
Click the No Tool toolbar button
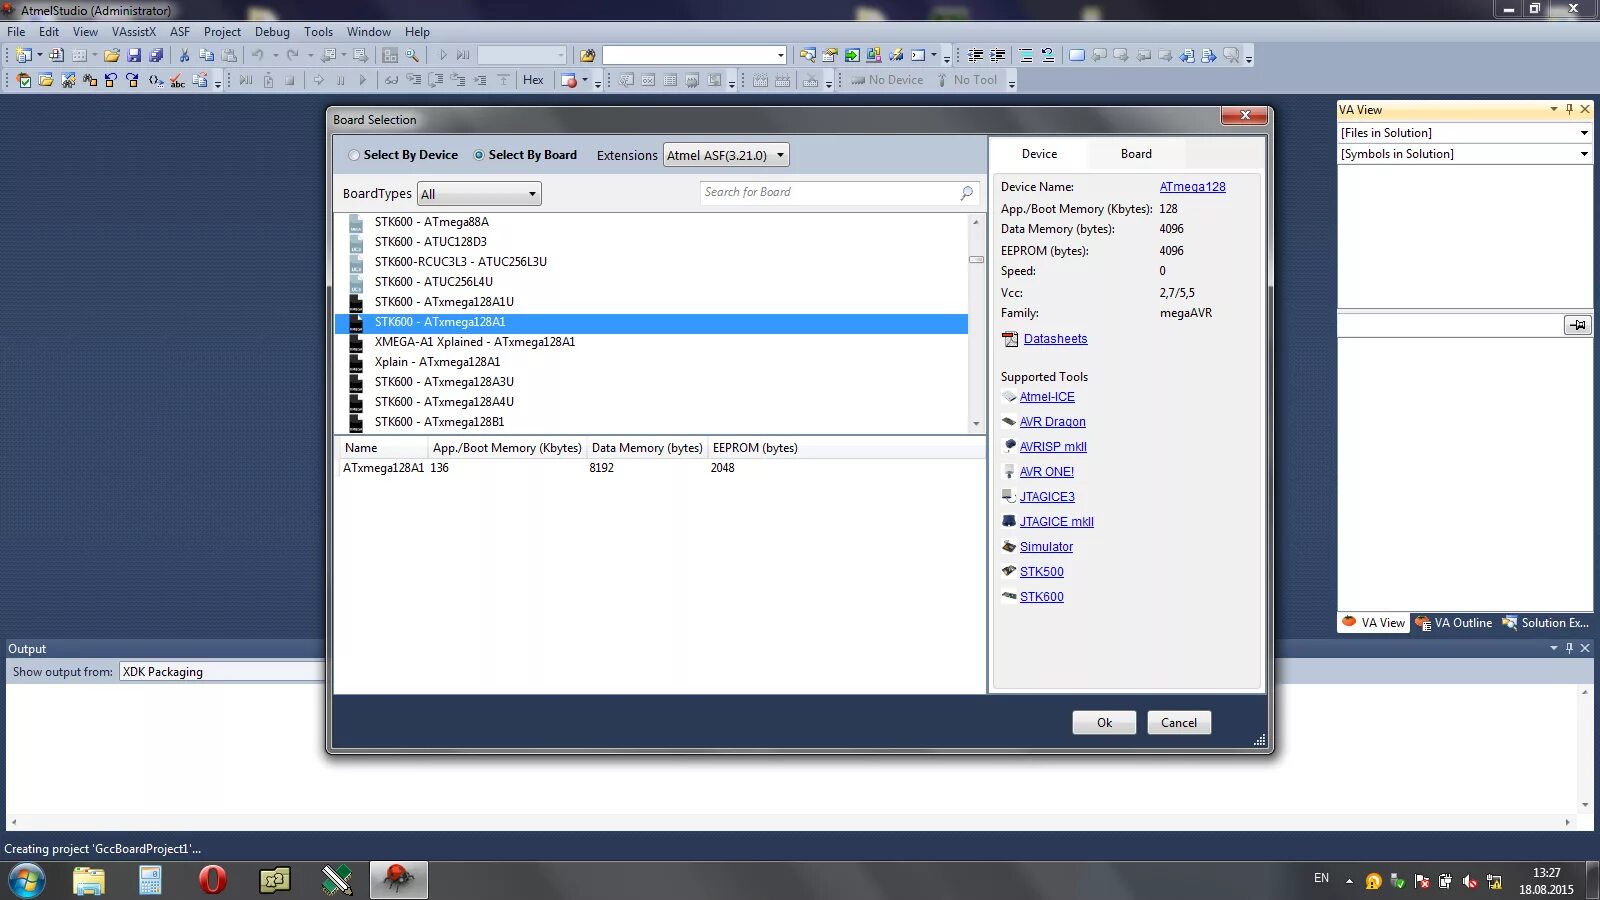[966, 80]
